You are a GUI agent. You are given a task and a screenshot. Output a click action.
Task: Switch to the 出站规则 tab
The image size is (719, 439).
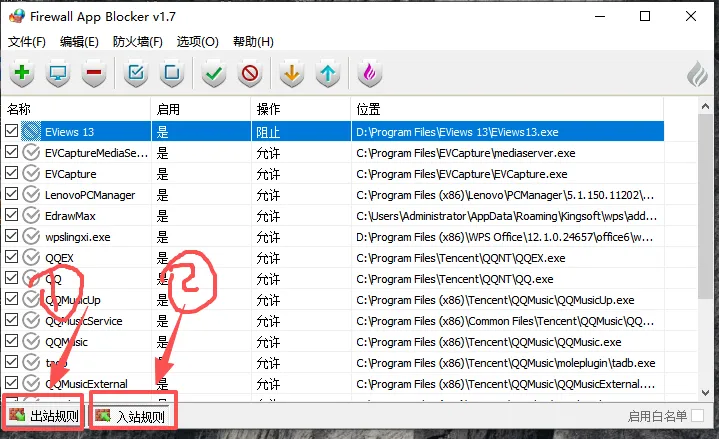(44, 416)
